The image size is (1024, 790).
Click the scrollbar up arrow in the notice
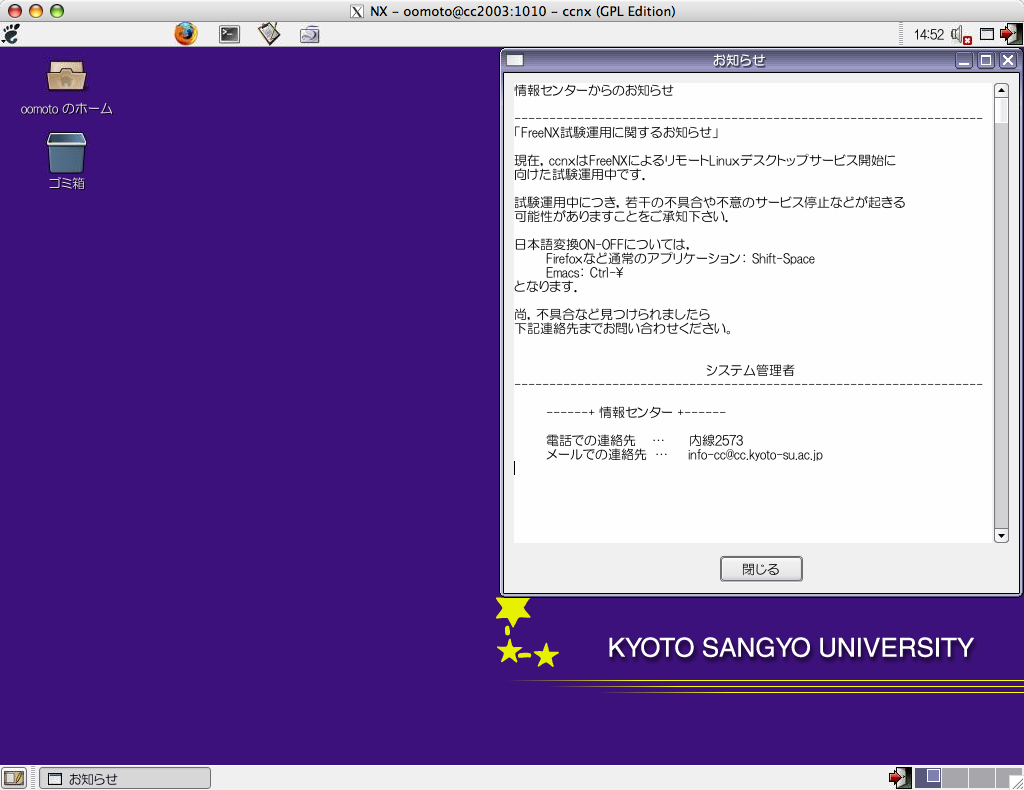pos(1000,90)
